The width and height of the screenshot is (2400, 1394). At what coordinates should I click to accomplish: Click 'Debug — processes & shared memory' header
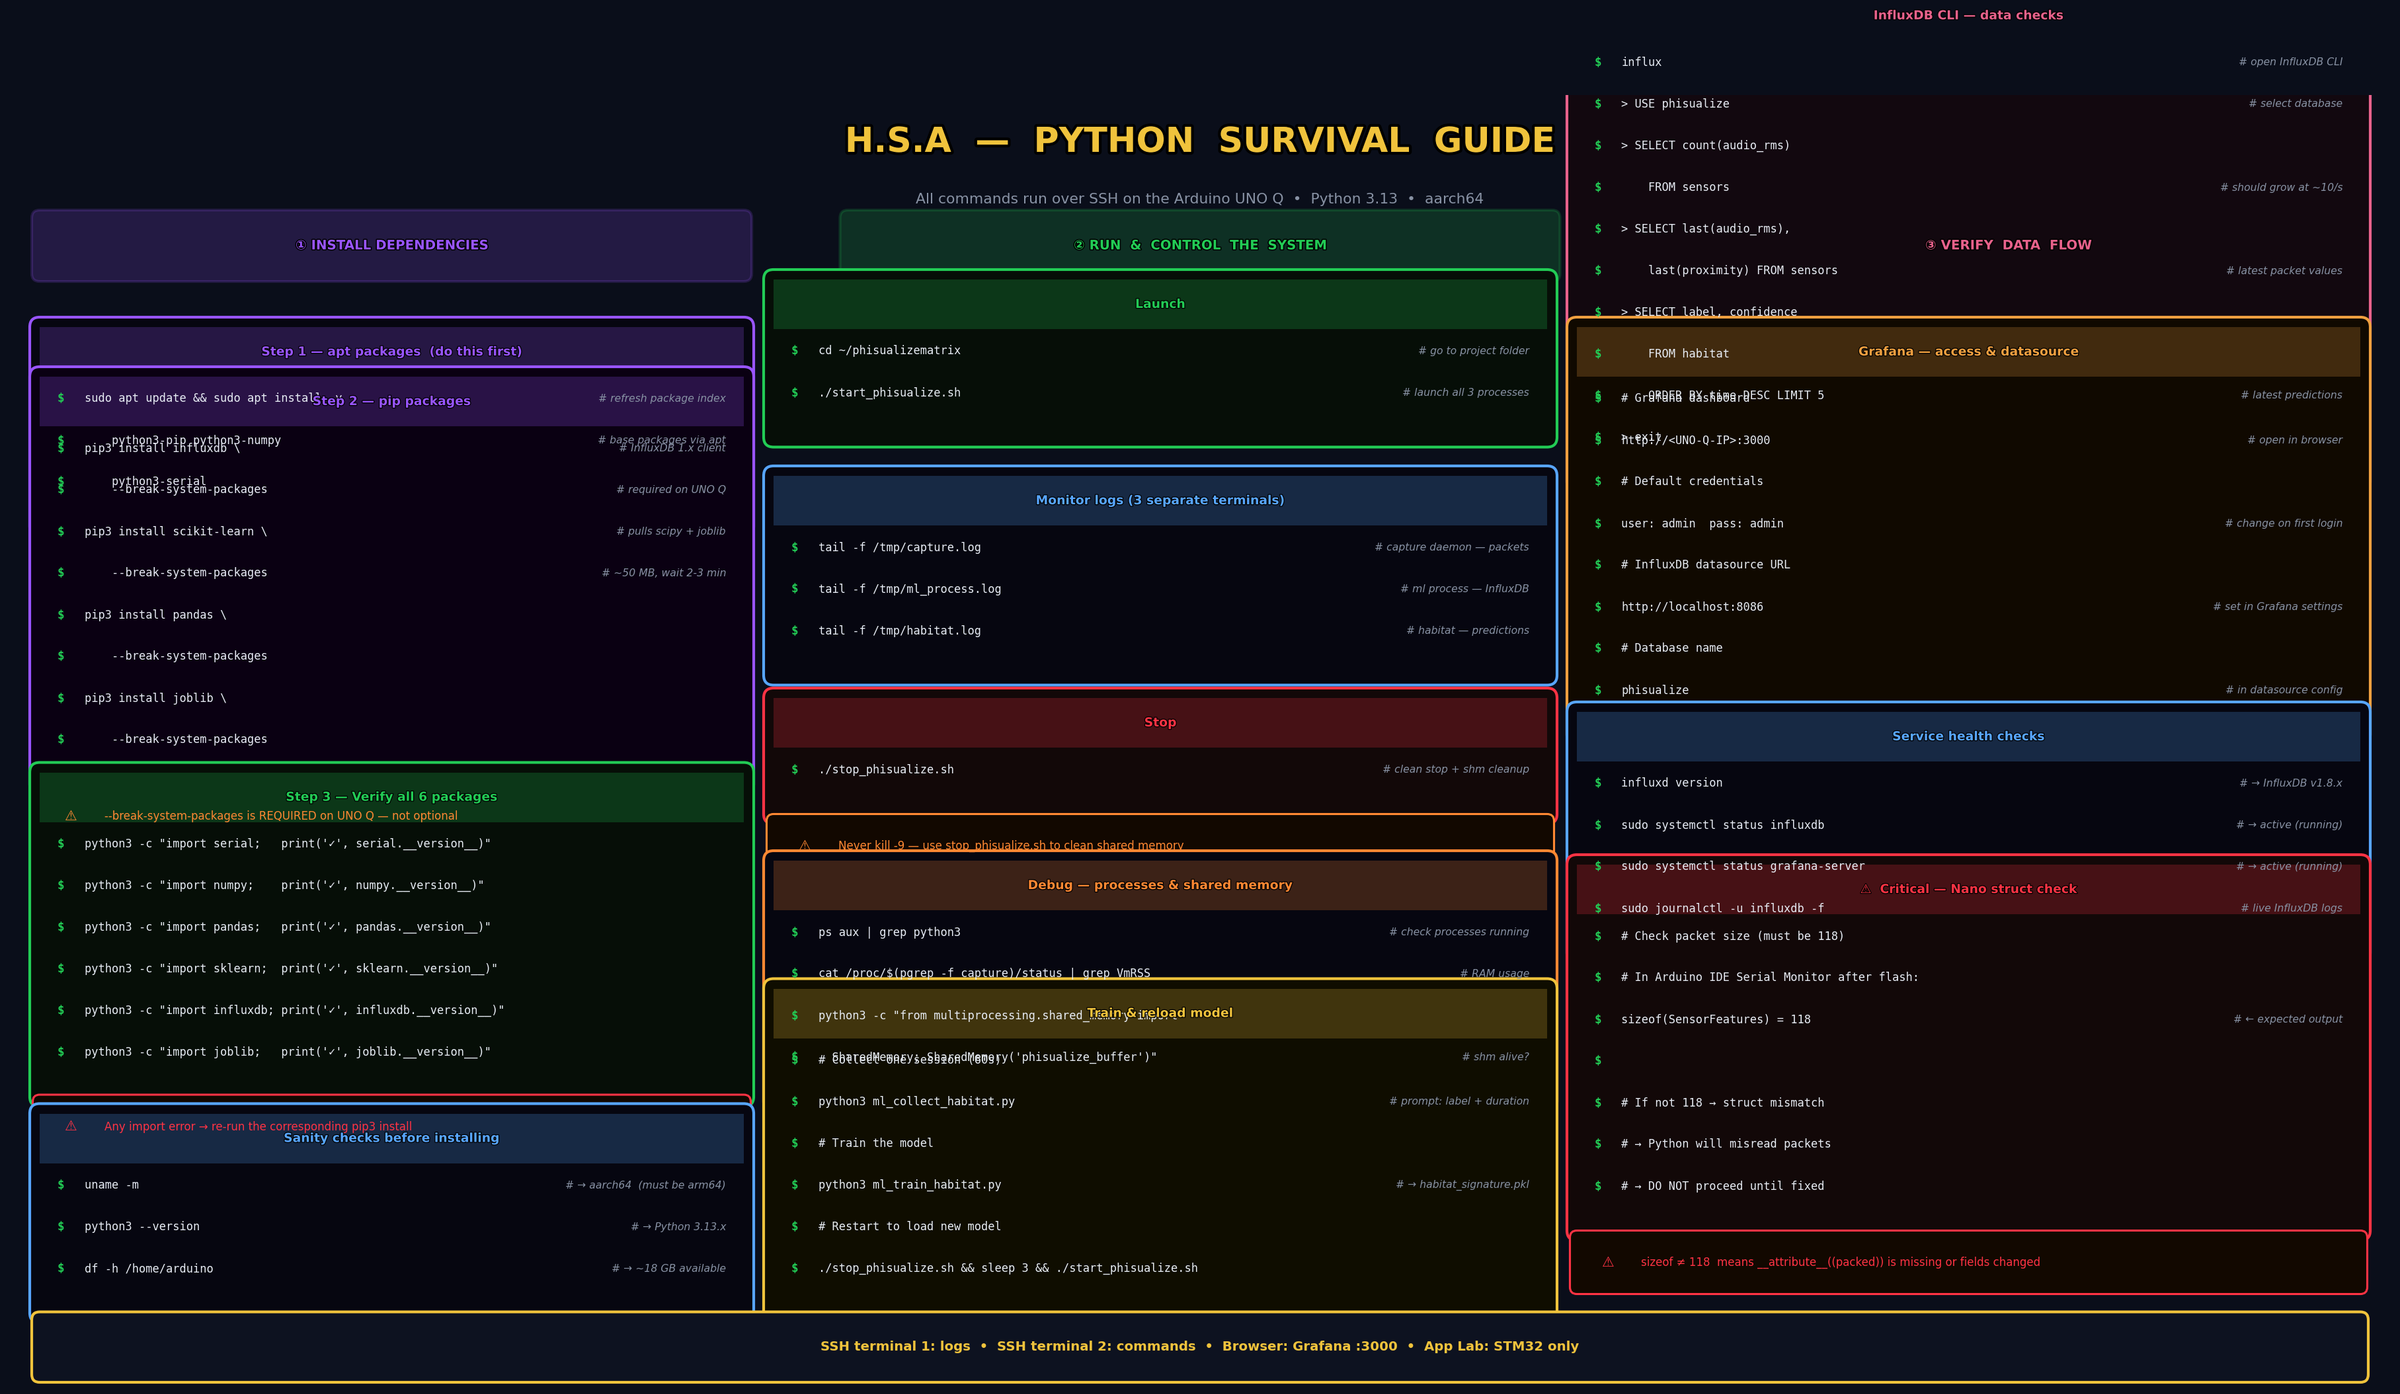1160,885
